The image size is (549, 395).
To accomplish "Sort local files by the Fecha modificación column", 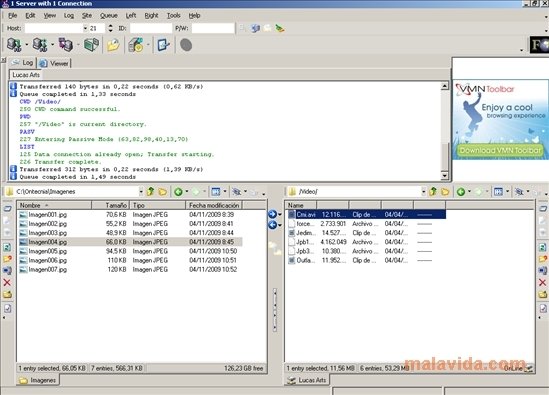I will click(214, 205).
